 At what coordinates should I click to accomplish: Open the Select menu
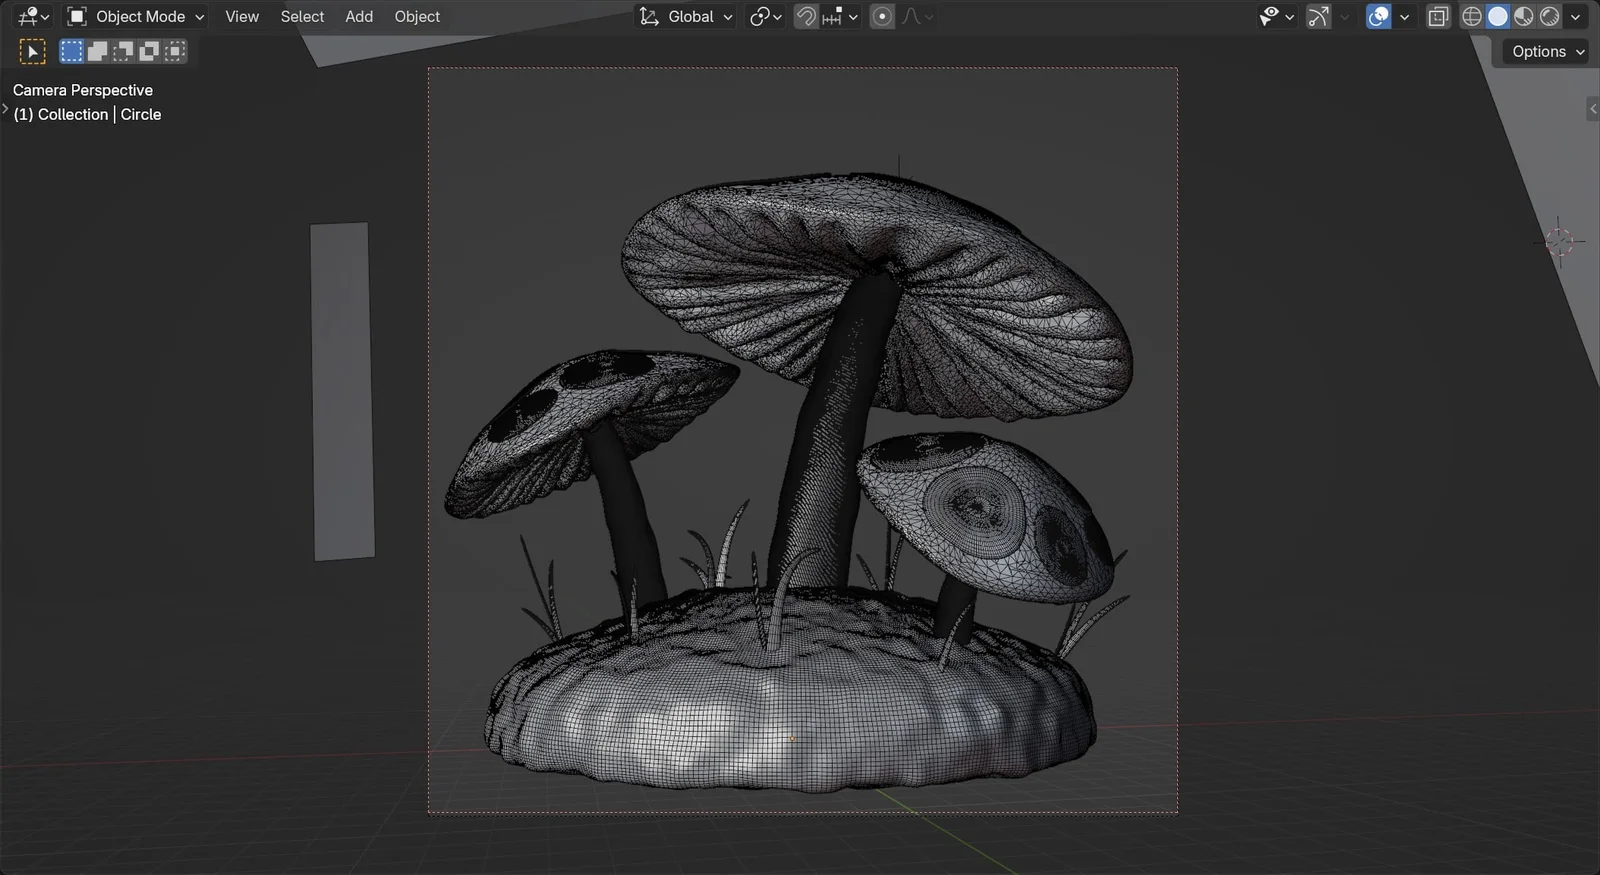pos(302,16)
